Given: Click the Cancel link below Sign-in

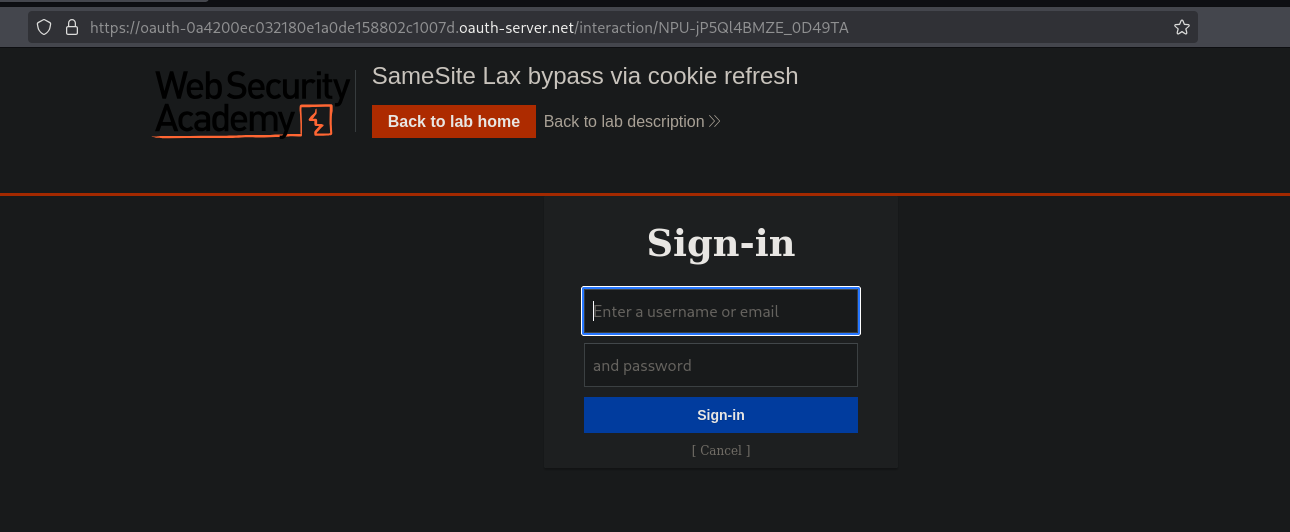Looking at the screenshot, I should pyautogui.click(x=721, y=450).
